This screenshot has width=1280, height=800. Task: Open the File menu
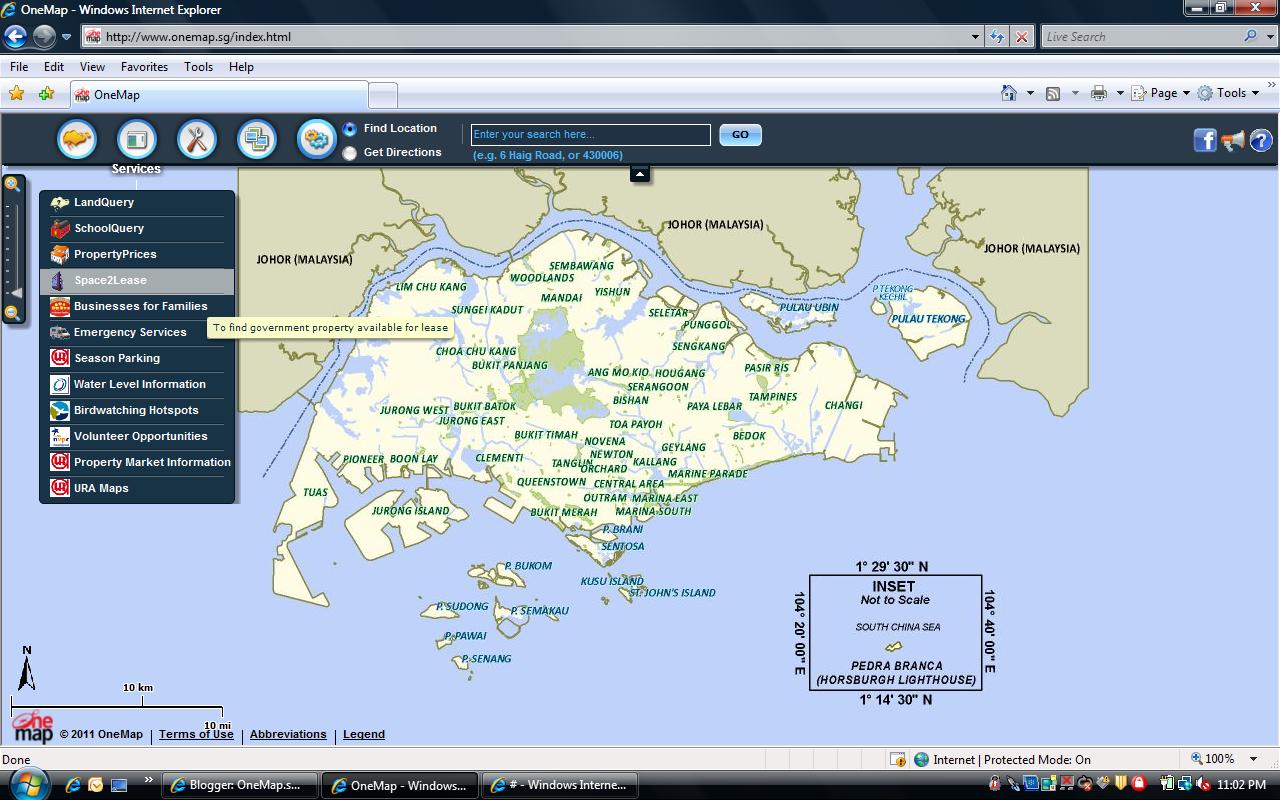(x=19, y=67)
